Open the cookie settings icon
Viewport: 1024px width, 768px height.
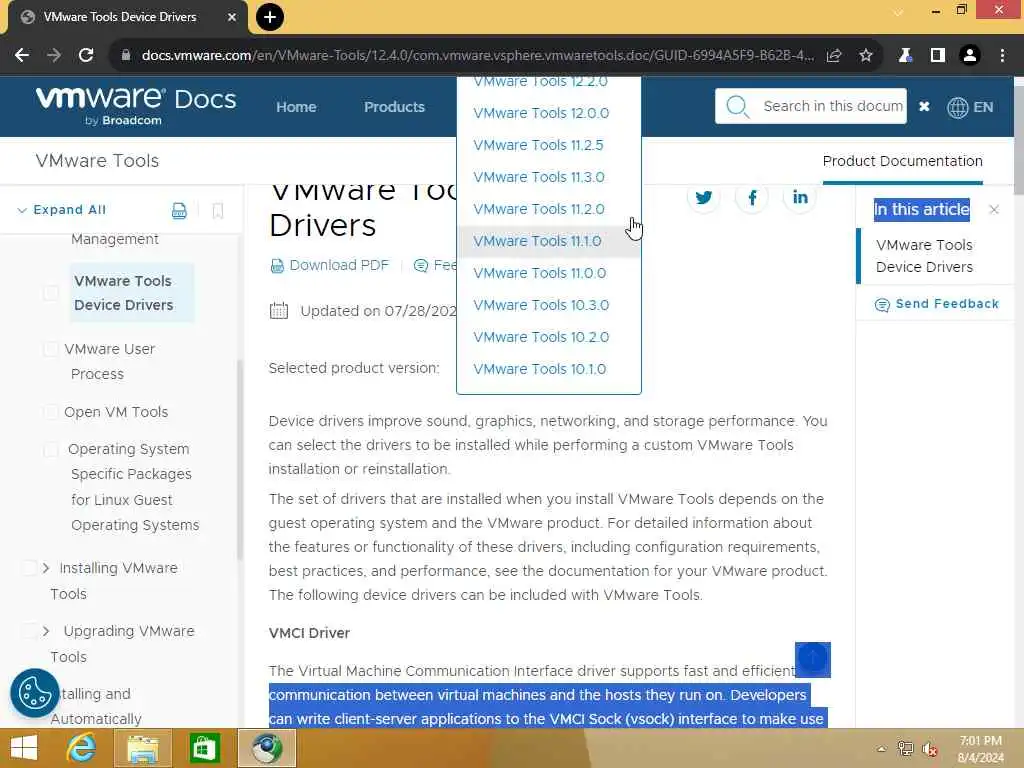point(35,693)
